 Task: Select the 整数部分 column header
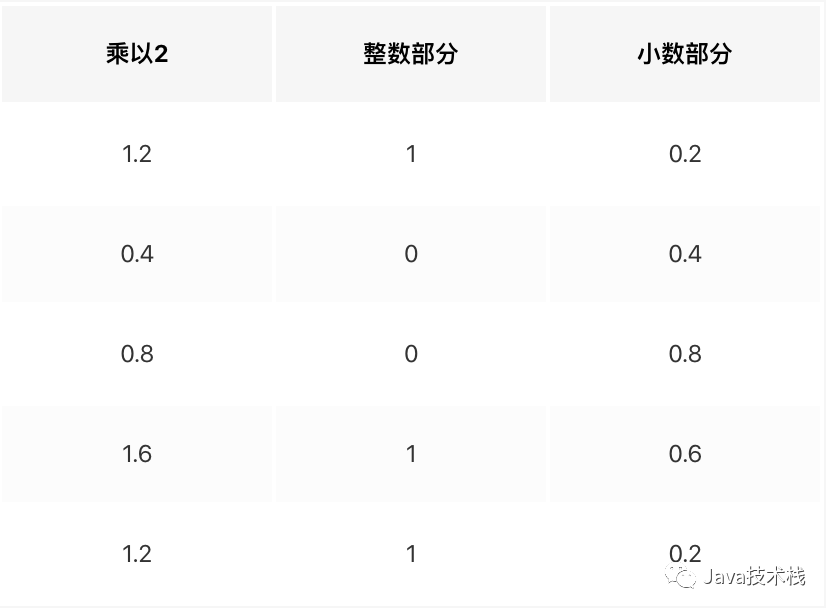(411, 54)
